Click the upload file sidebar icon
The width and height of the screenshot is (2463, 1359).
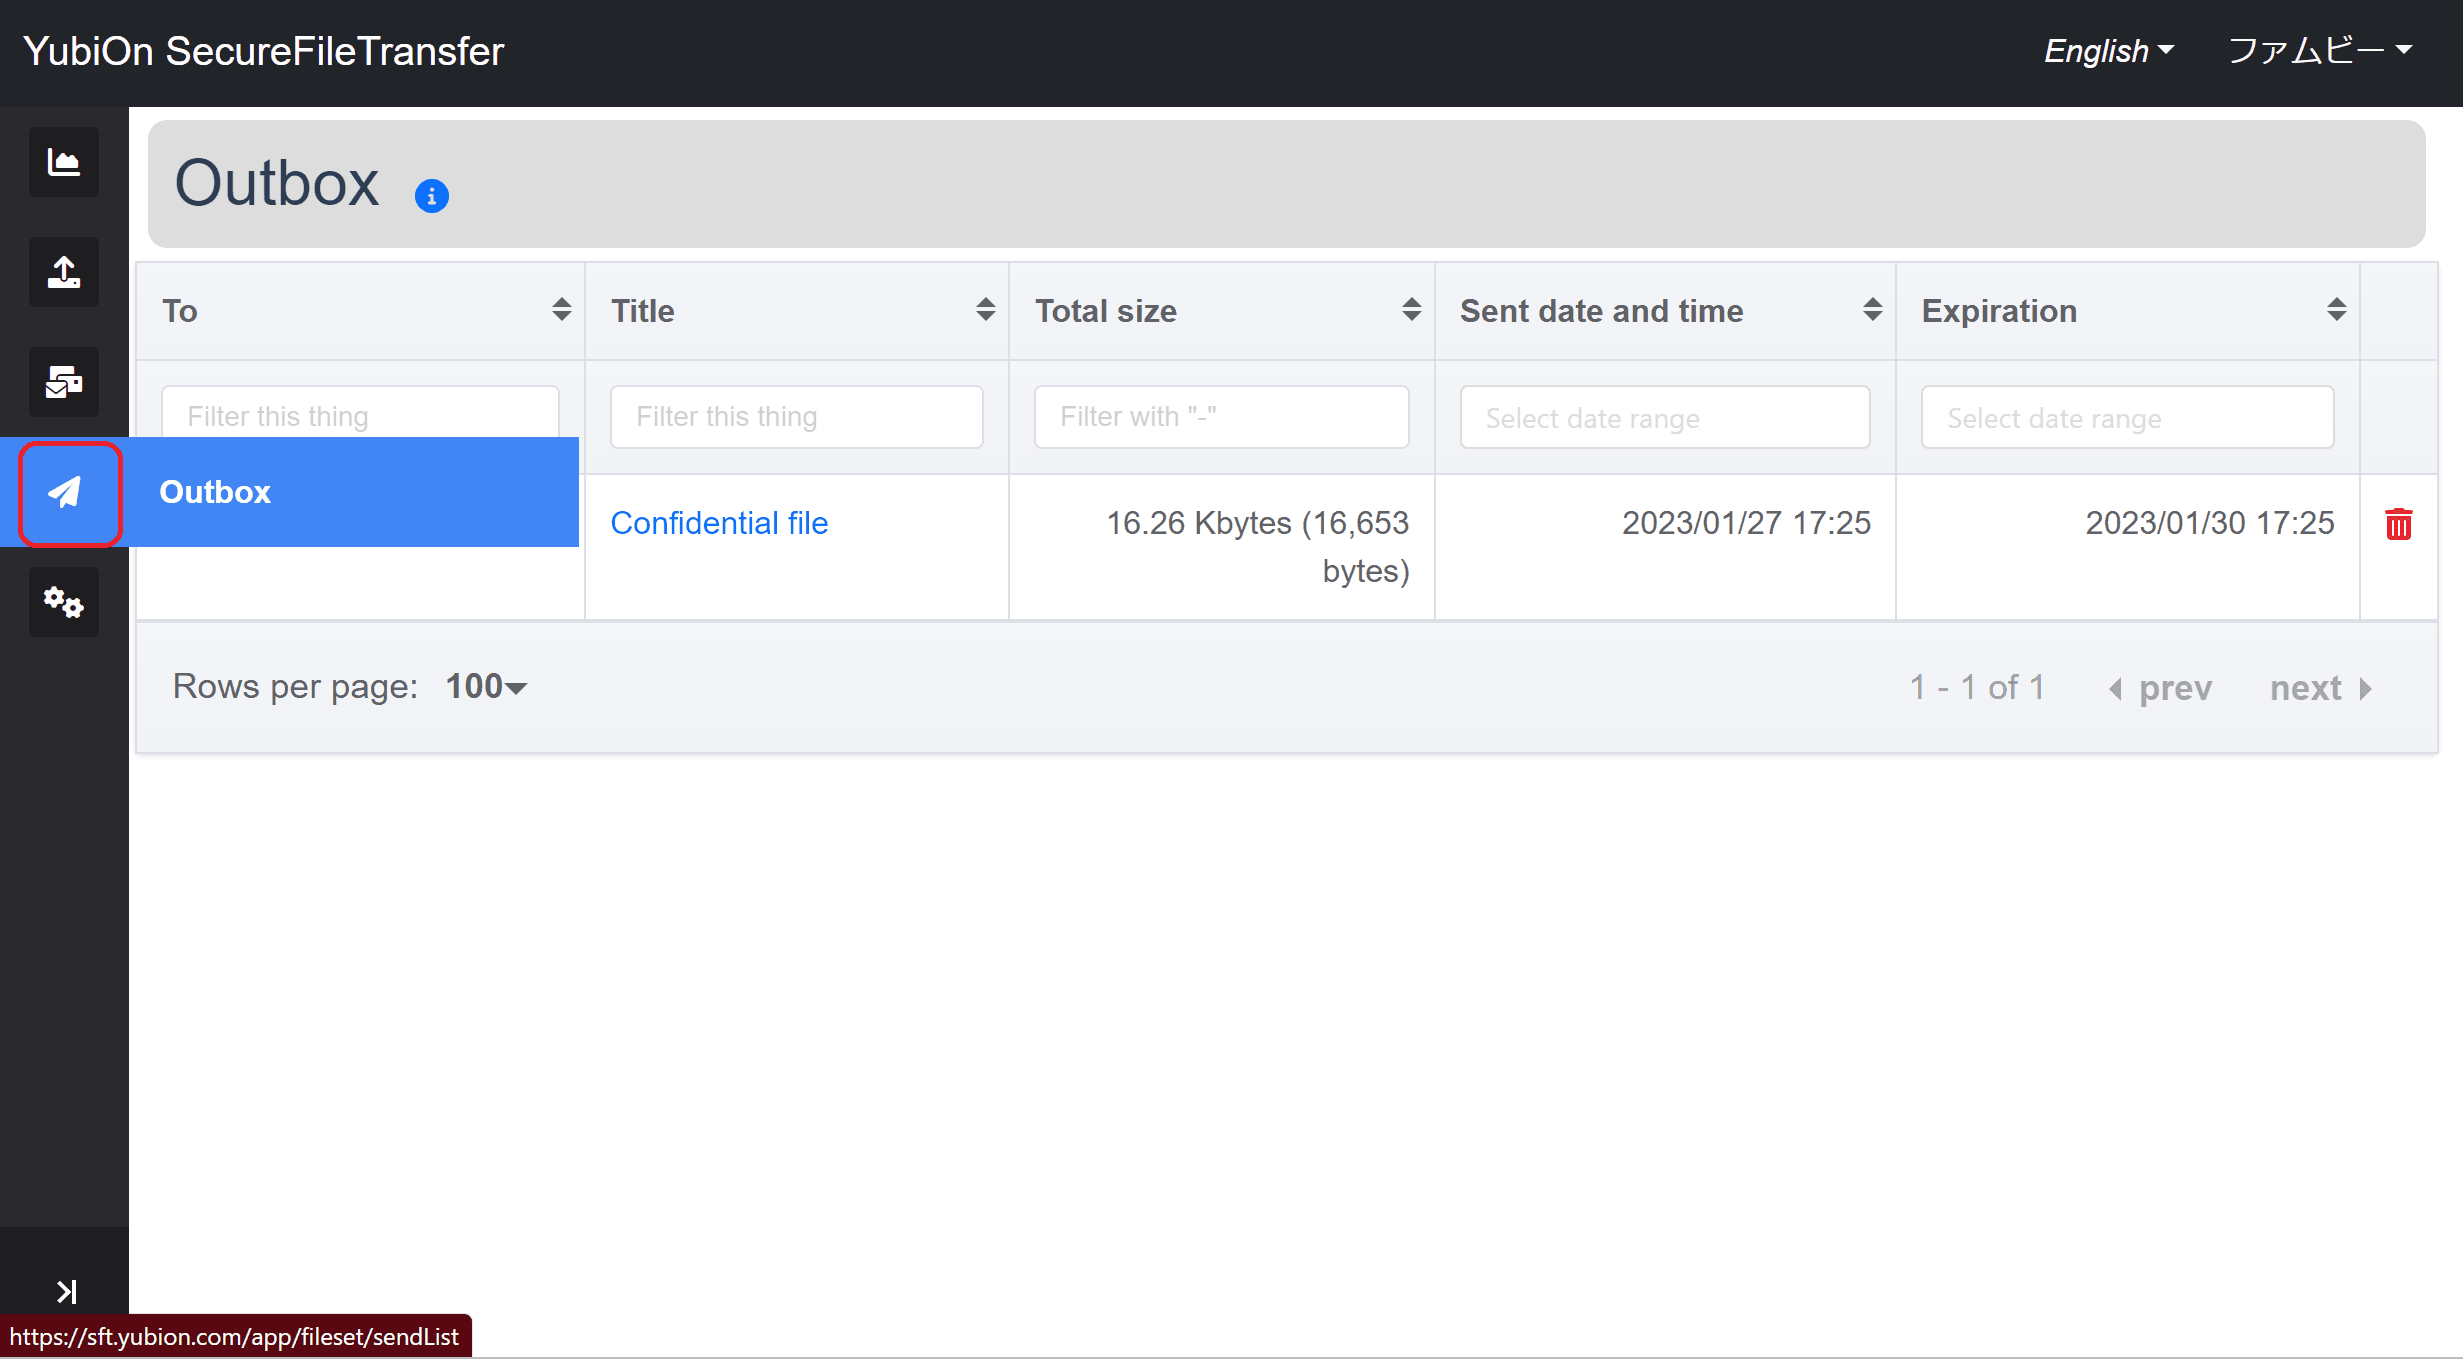(x=64, y=272)
